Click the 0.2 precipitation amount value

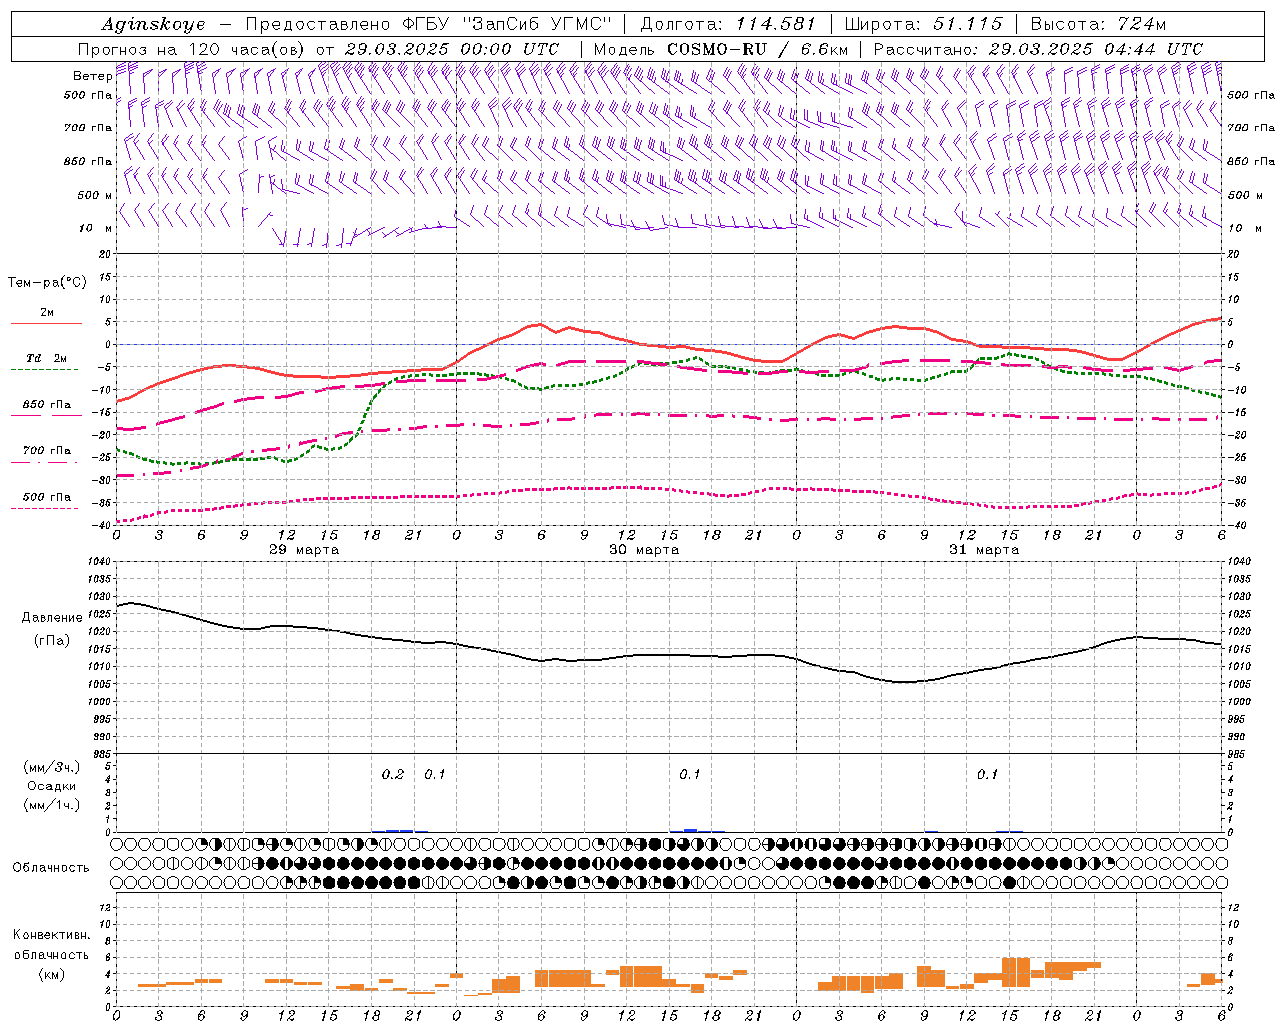[x=393, y=775]
